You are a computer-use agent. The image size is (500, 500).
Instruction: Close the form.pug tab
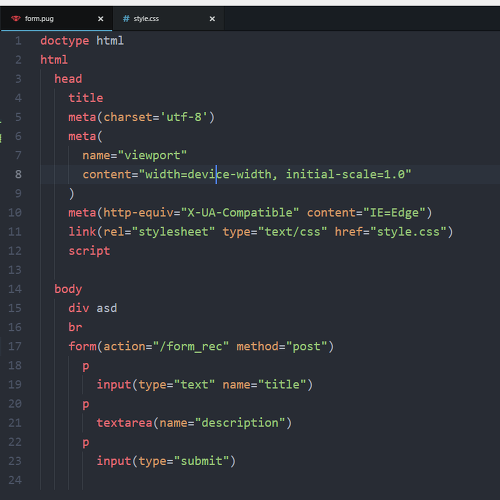click(100, 19)
